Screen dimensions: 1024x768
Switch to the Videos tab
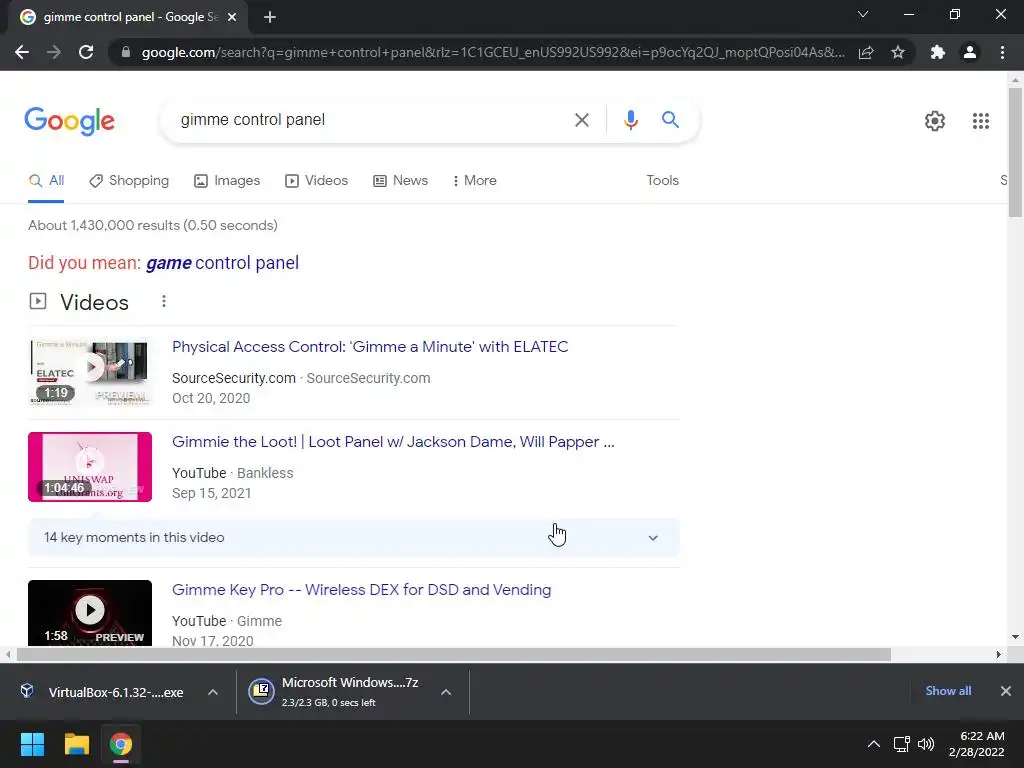tap(316, 180)
